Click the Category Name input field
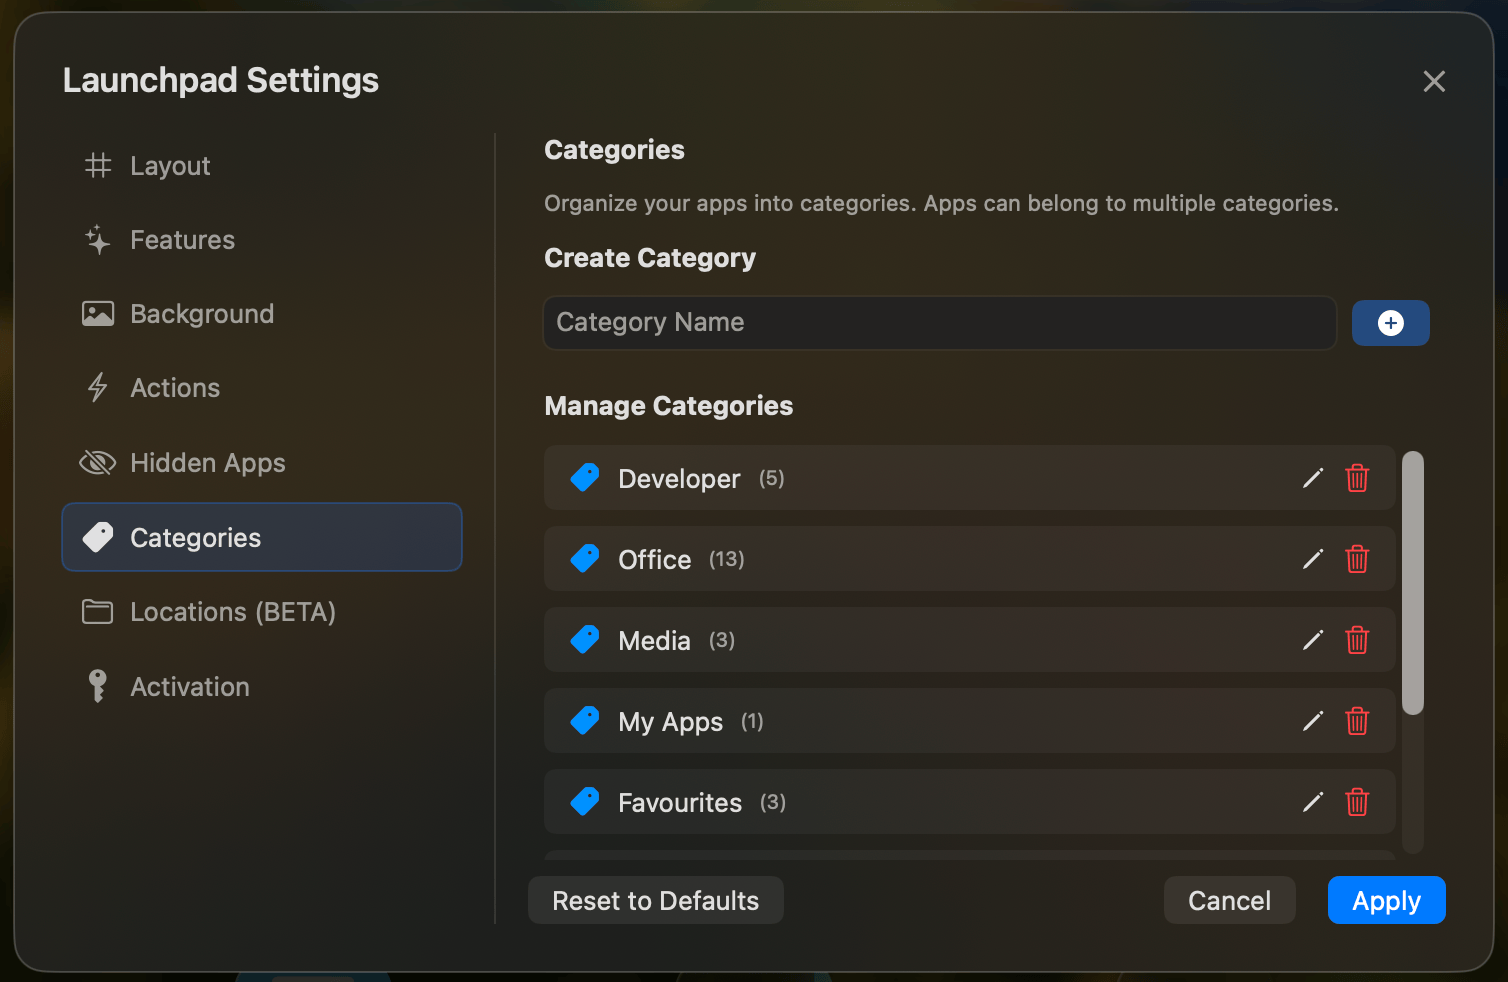 pos(938,322)
